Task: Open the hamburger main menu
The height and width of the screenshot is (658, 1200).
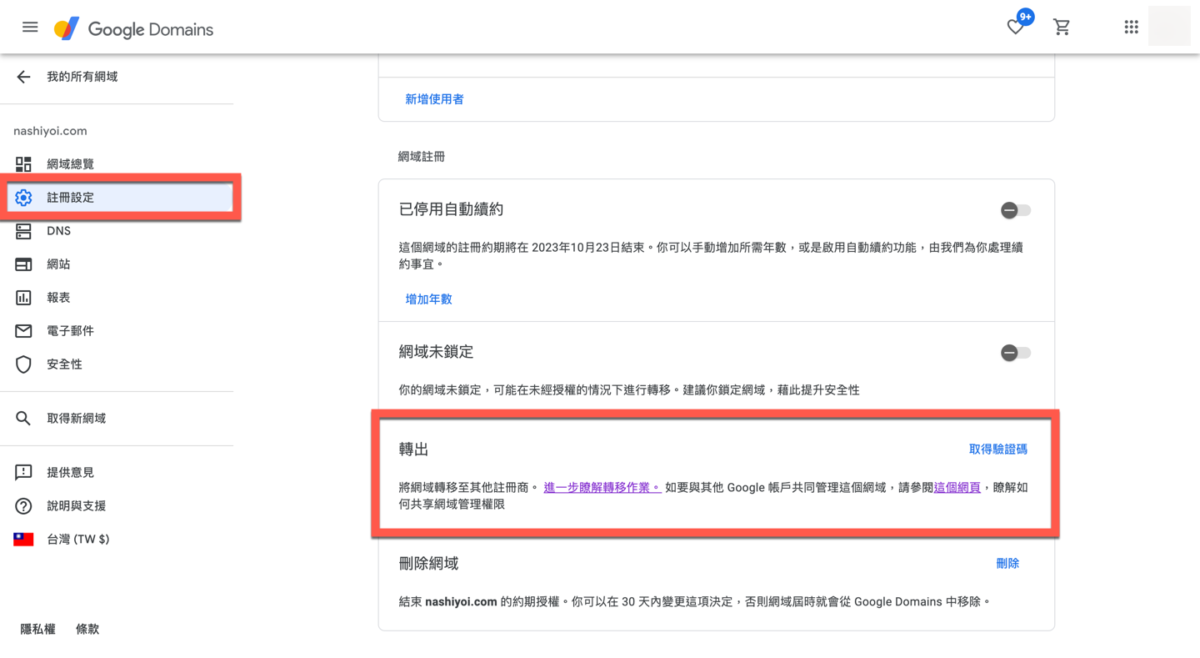Action: [30, 27]
